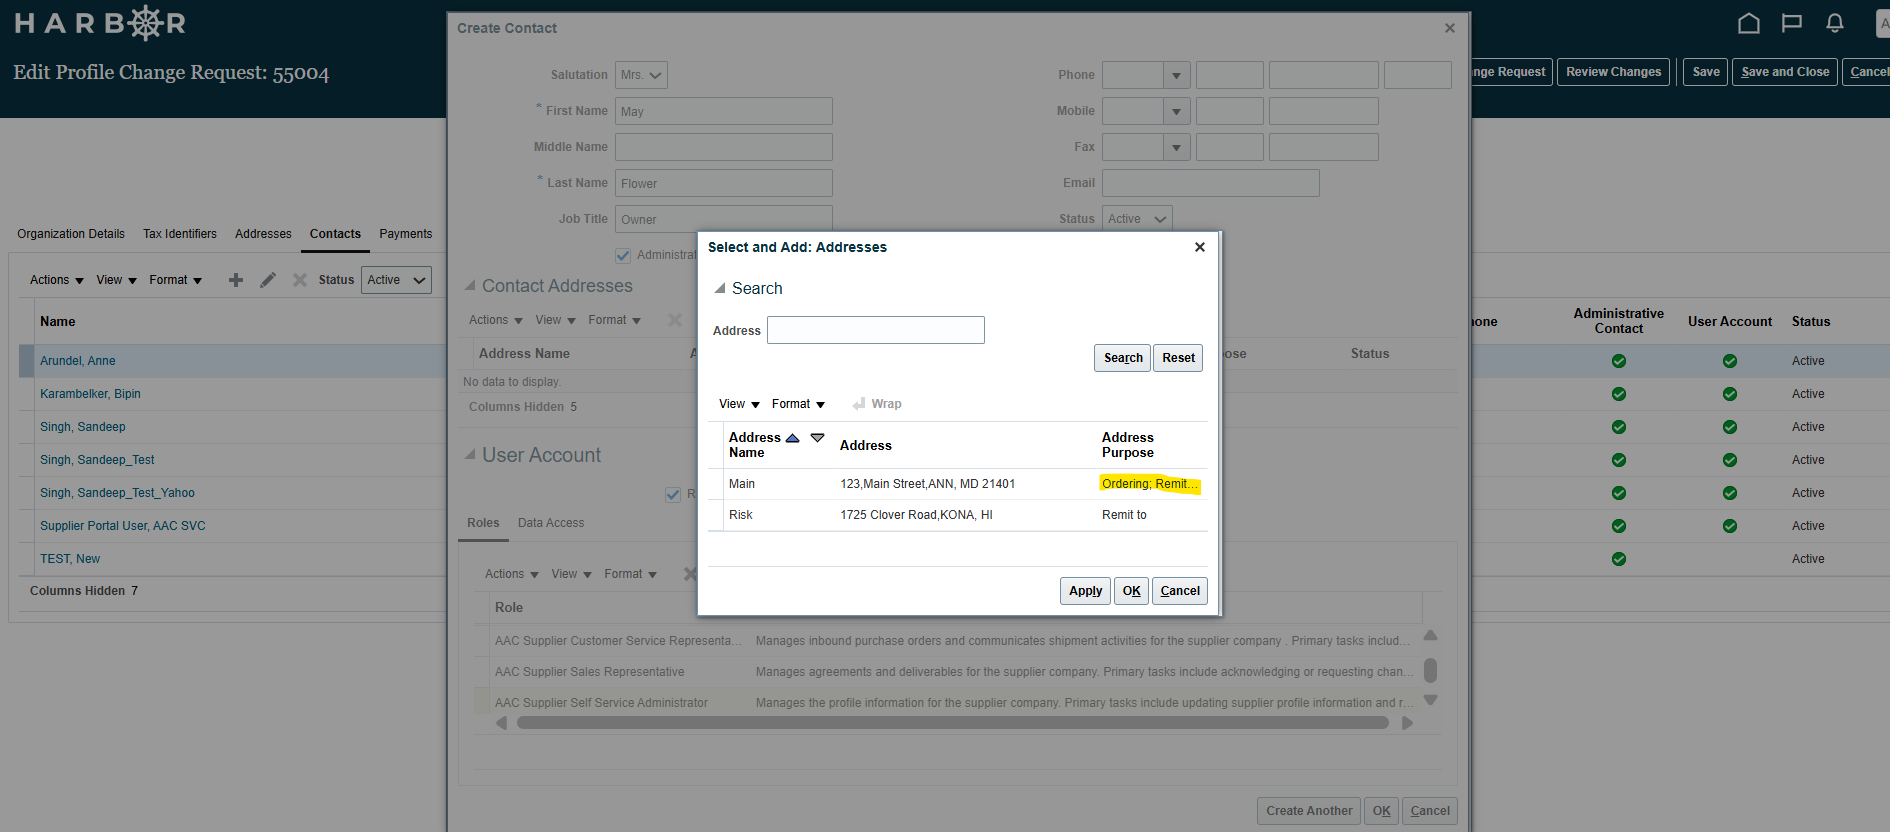Close the Select and Add: Addresses dialog
This screenshot has width=1890, height=832.
(1200, 247)
